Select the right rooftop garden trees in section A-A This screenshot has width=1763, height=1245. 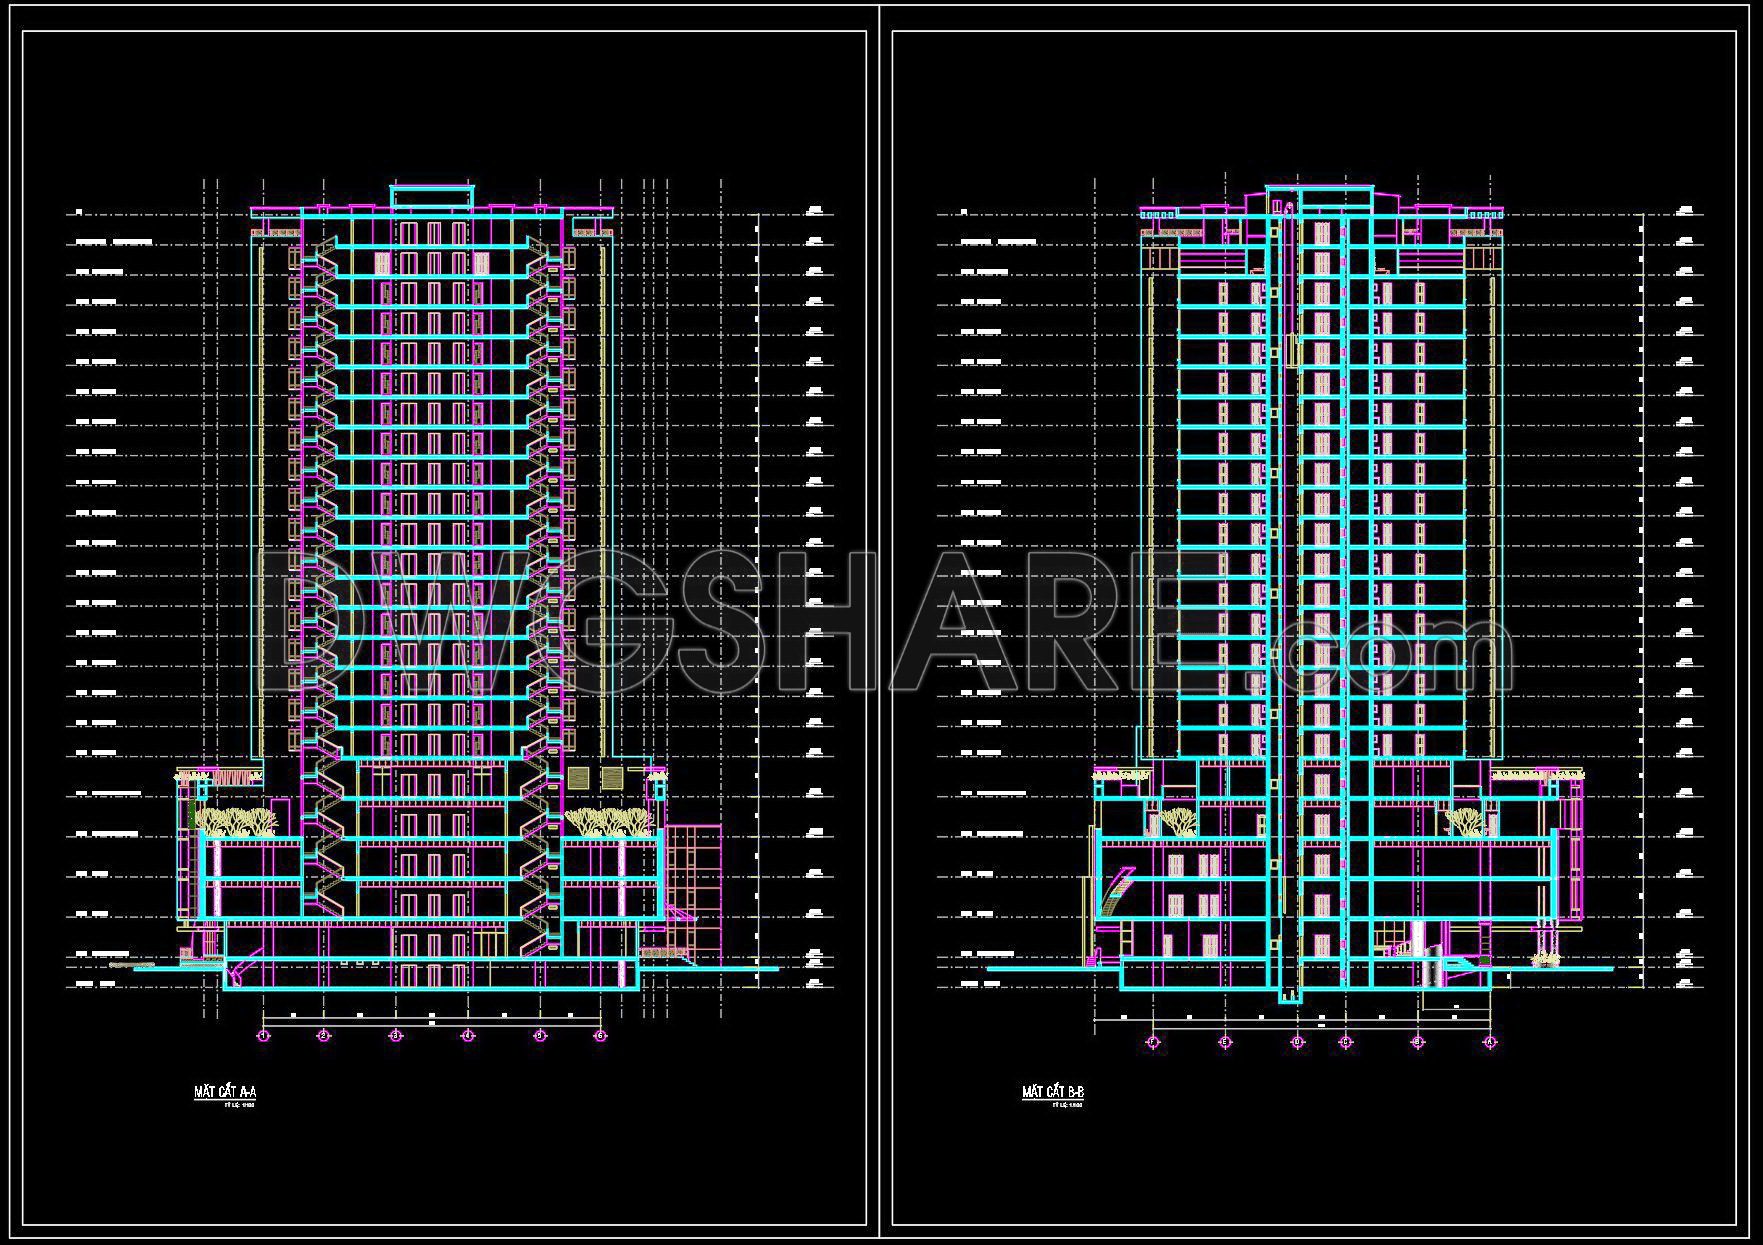tap(608, 821)
